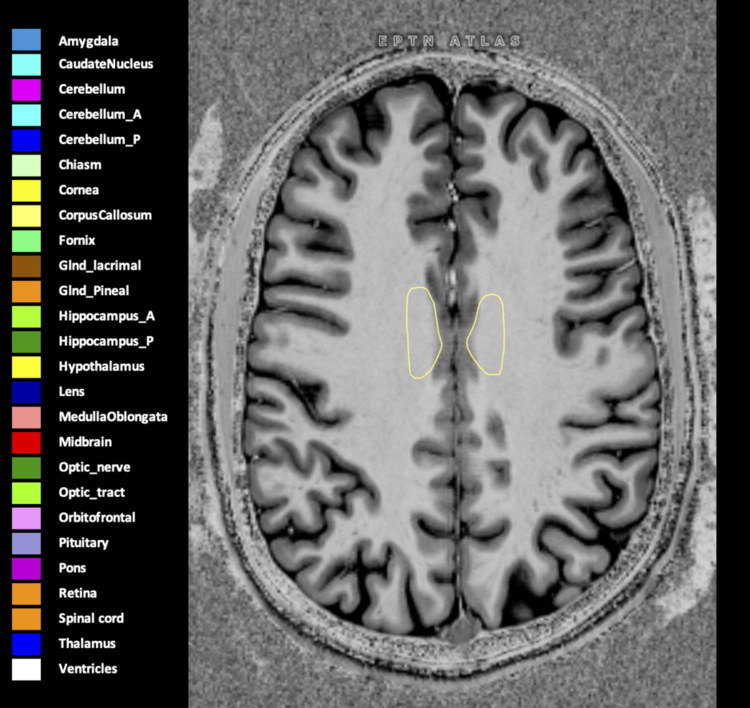Screen dimensions: 750x708
Task: Click the MedullaOblongata pink swatch
Action: point(26,418)
